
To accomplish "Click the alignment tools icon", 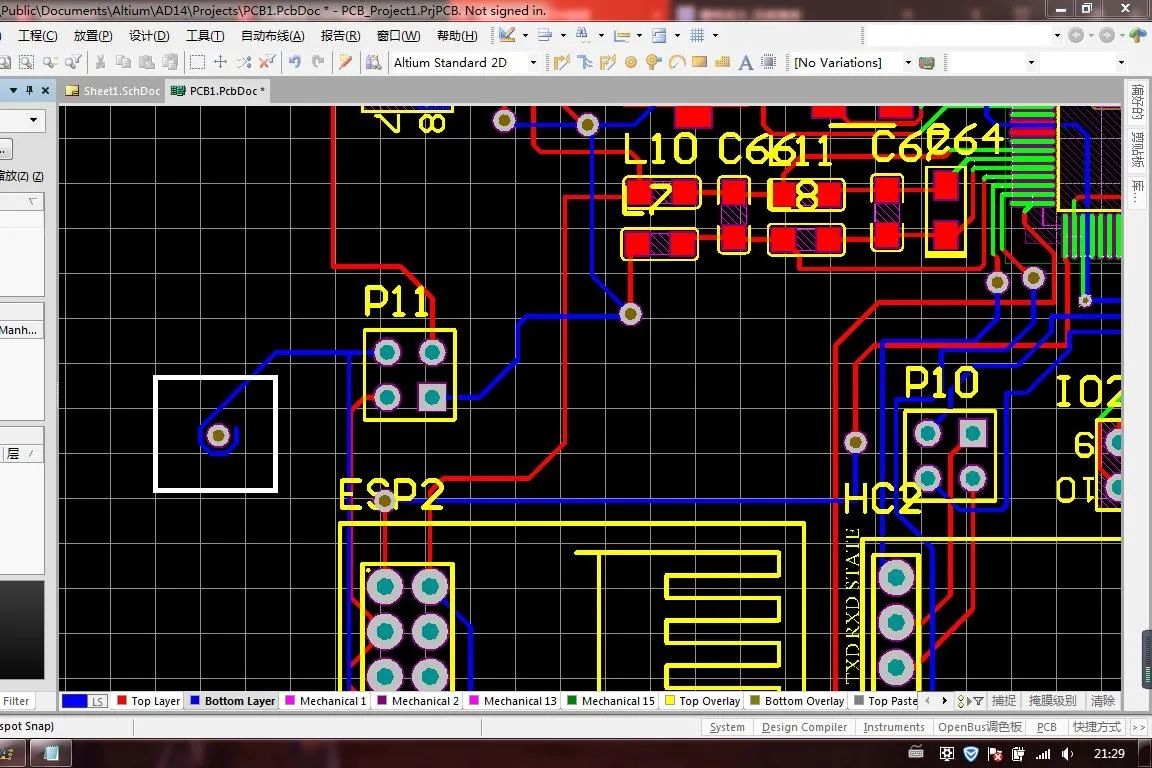I will click(x=545, y=35).
